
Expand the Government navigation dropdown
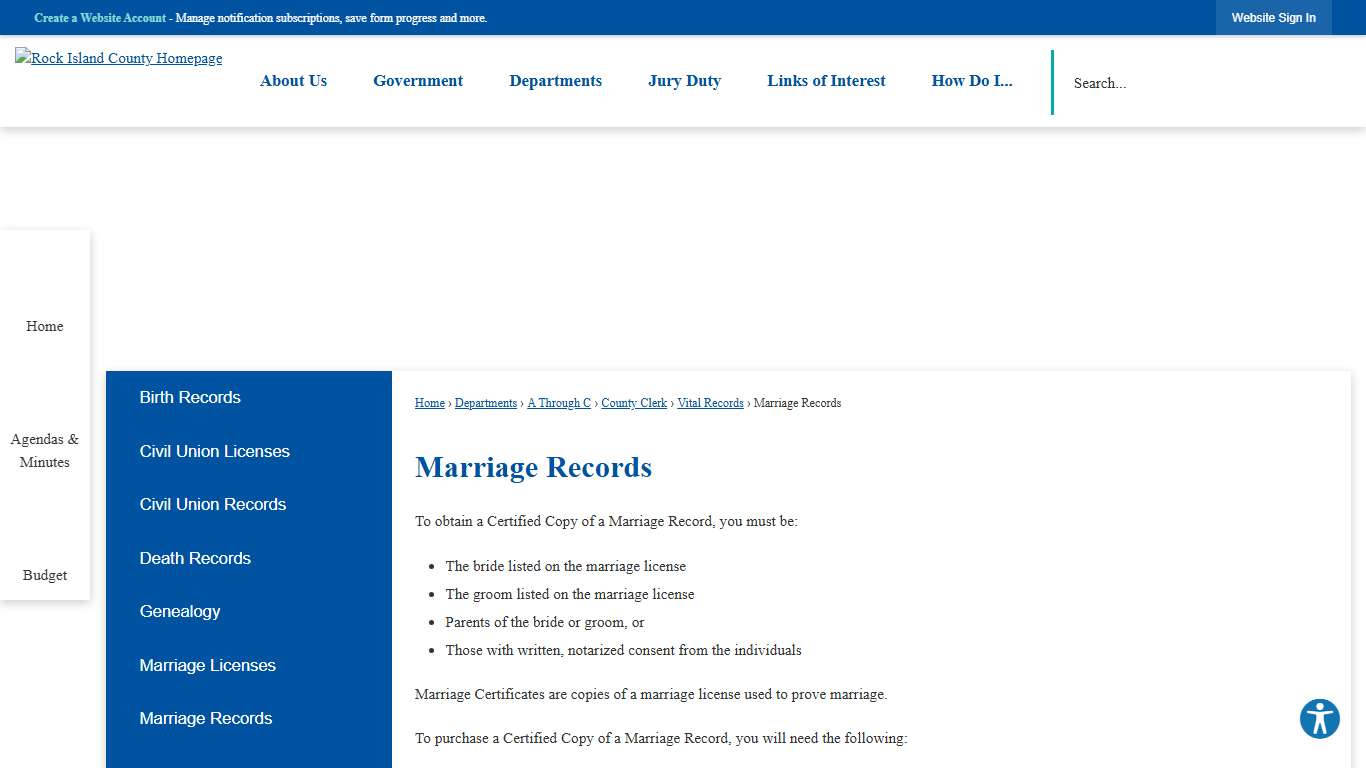tap(418, 81)
